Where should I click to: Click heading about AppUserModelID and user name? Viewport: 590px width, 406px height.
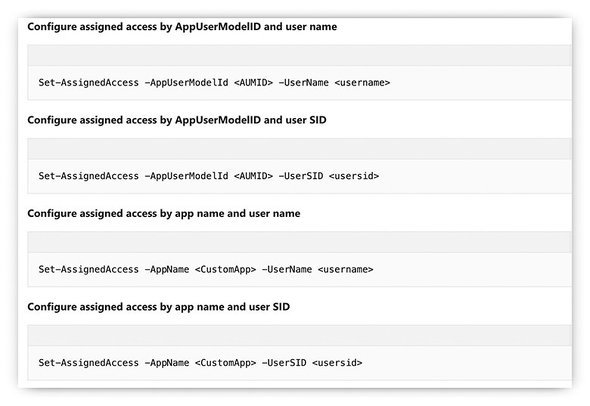pyautogui.click(x=182, y=27)
